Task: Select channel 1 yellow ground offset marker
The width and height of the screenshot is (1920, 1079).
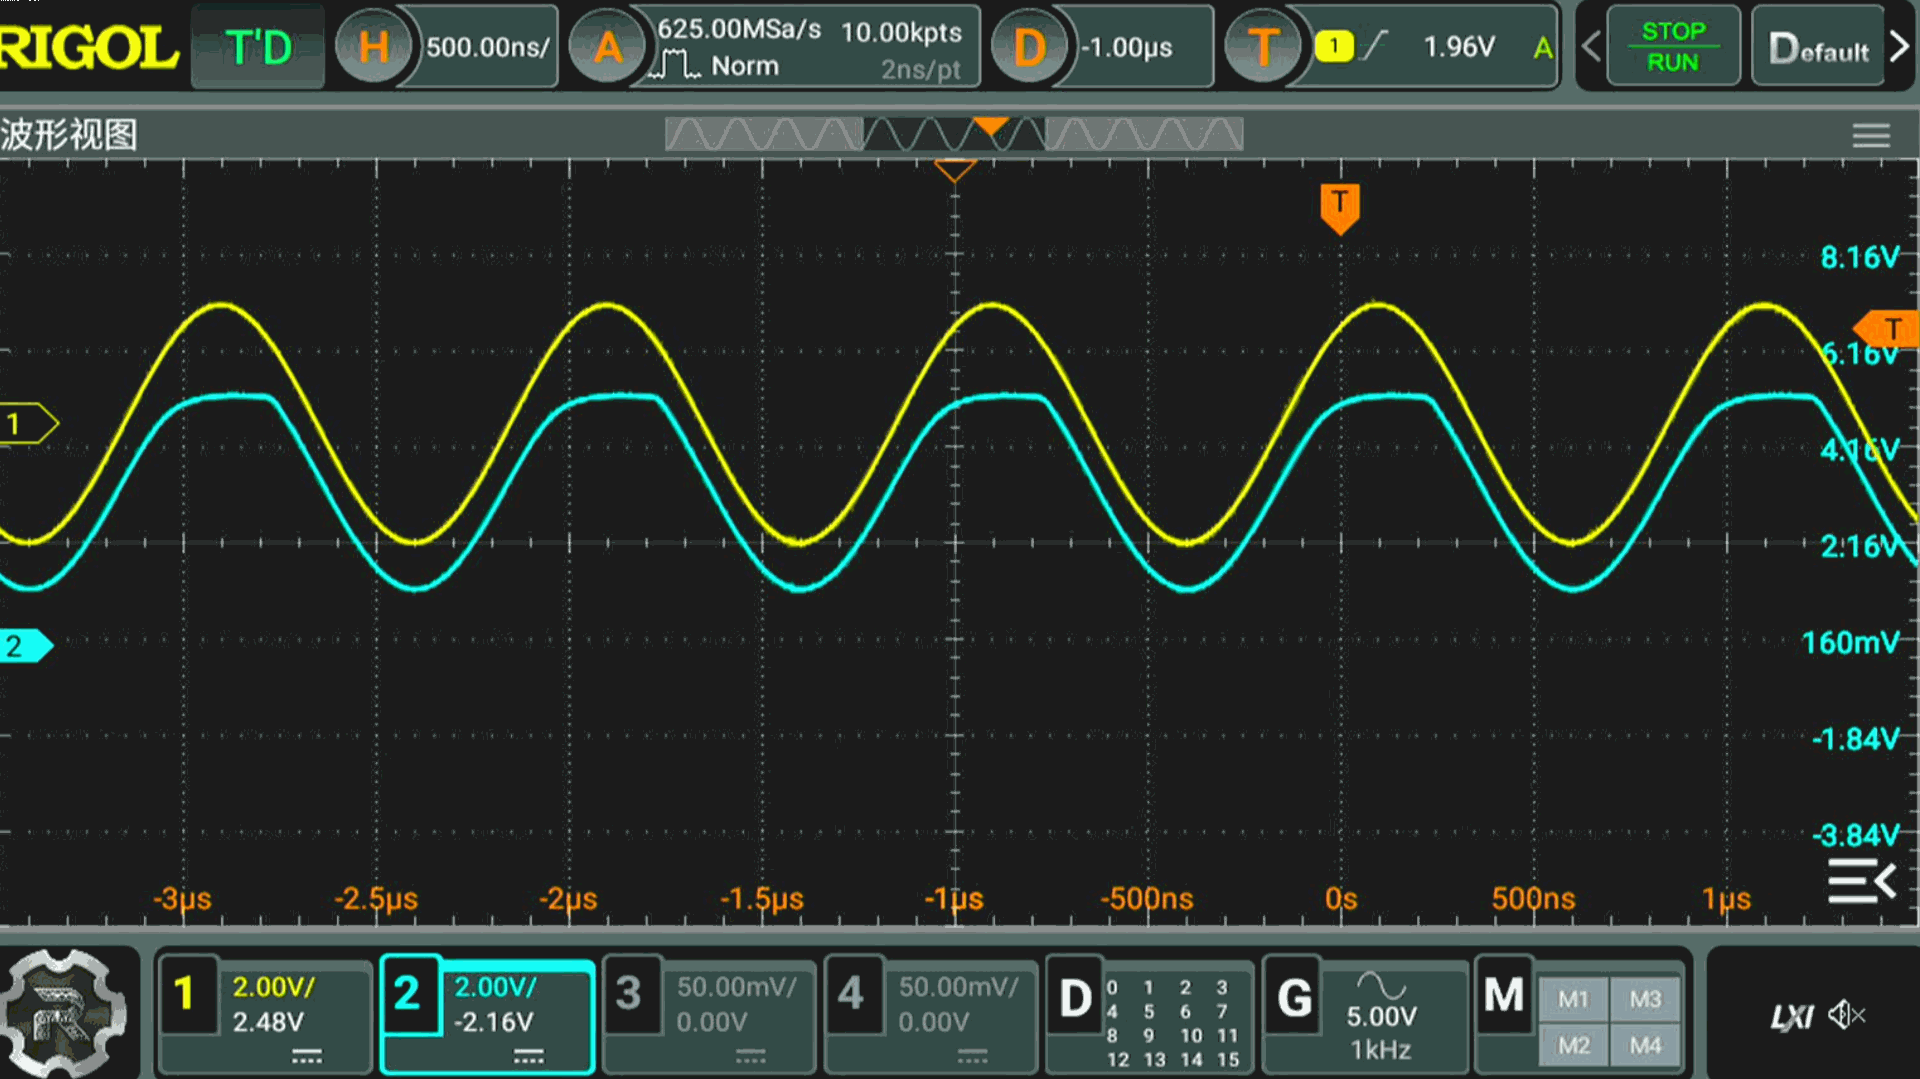Action: coord(28,424)
